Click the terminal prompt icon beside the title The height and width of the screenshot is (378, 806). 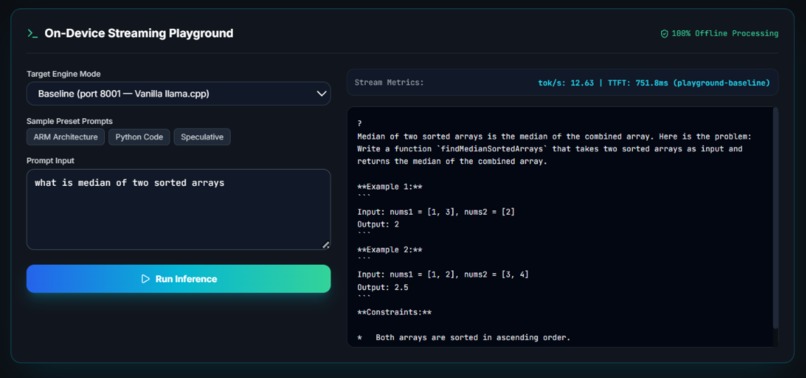32,33
